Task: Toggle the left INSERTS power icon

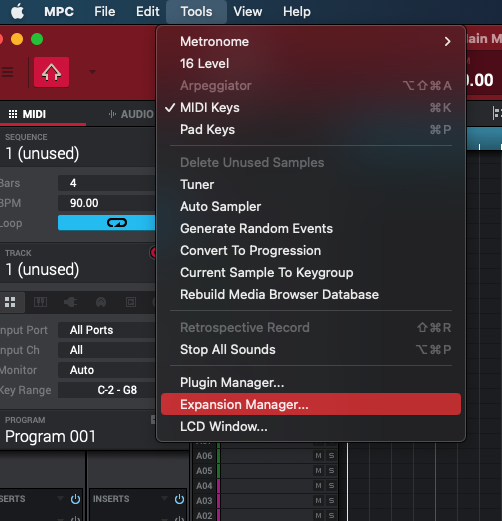Action: click(x=75, y=499)
